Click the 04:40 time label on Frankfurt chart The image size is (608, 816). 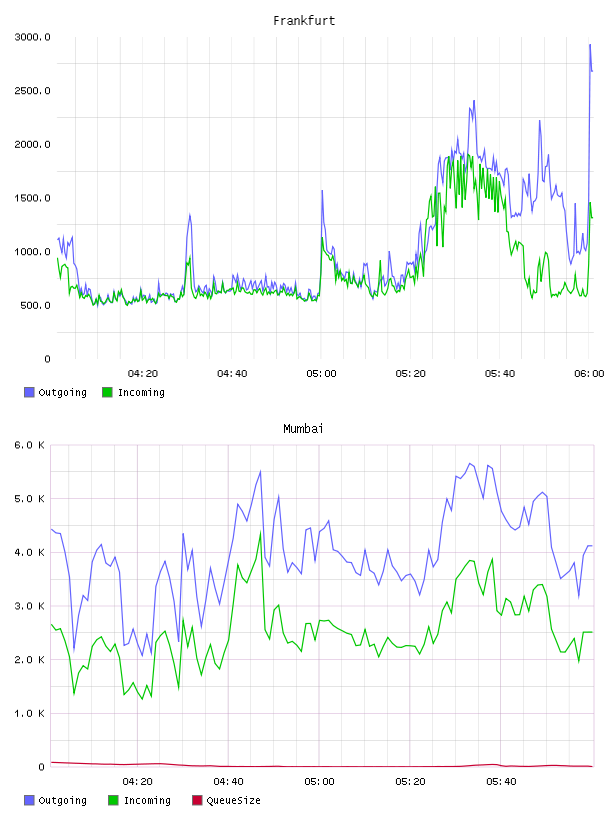click(232, 374)
